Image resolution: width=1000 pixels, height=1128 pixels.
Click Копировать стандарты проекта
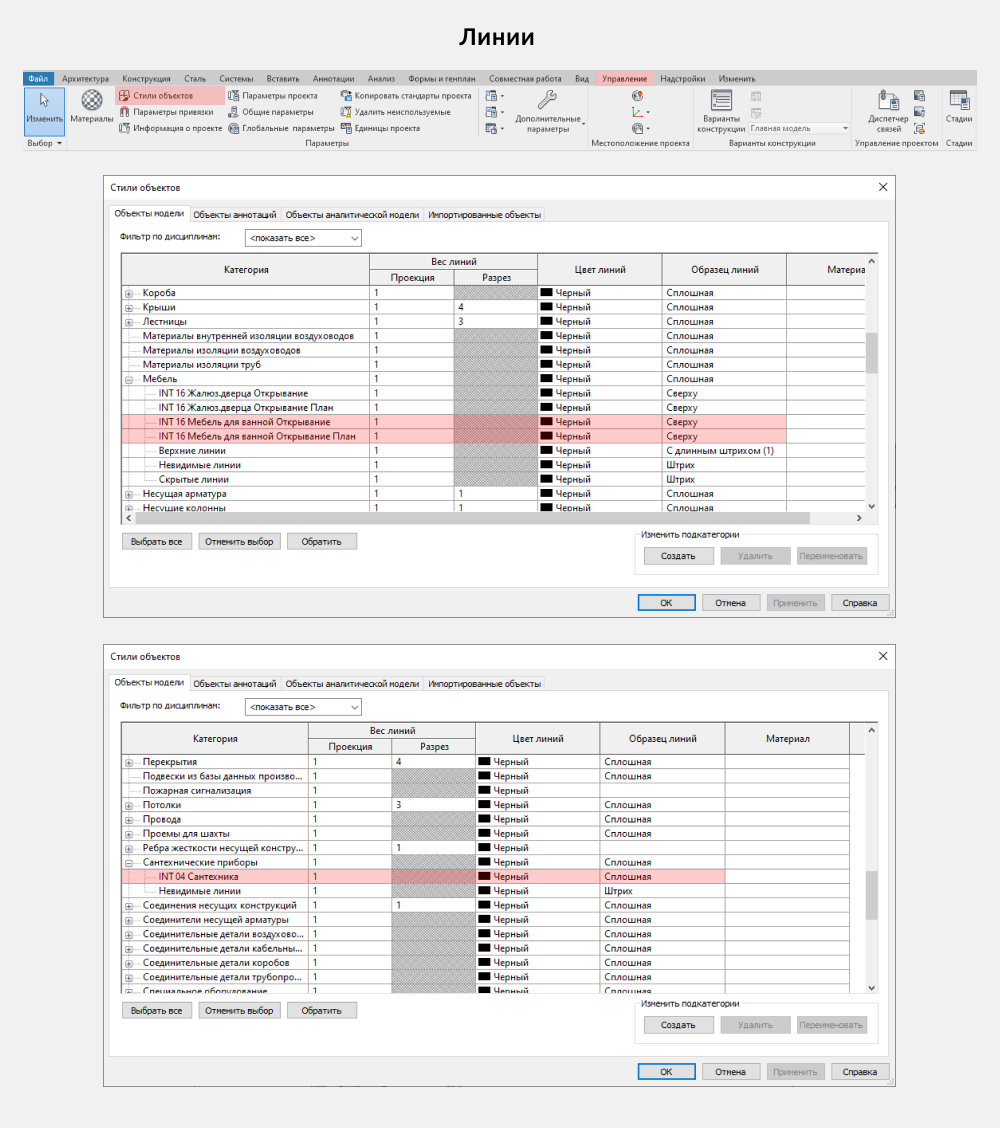point(406,96)
